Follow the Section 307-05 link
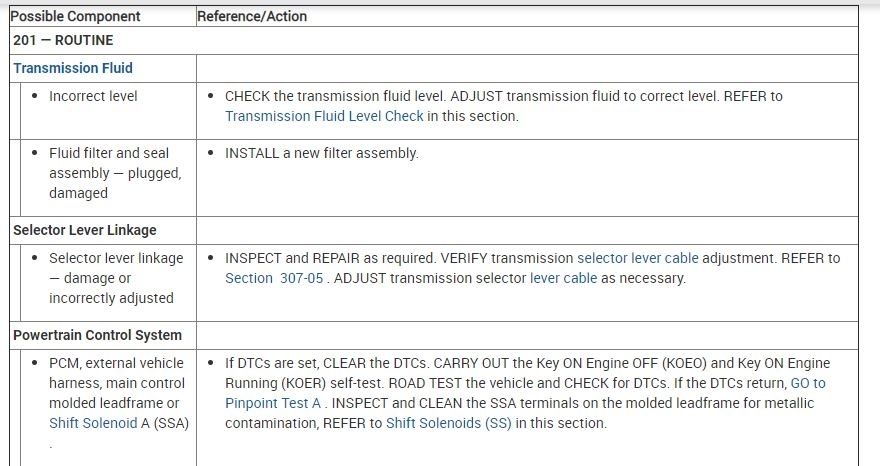Image resolution: width=880 pixels, height=466 pixels. point(274,278)
